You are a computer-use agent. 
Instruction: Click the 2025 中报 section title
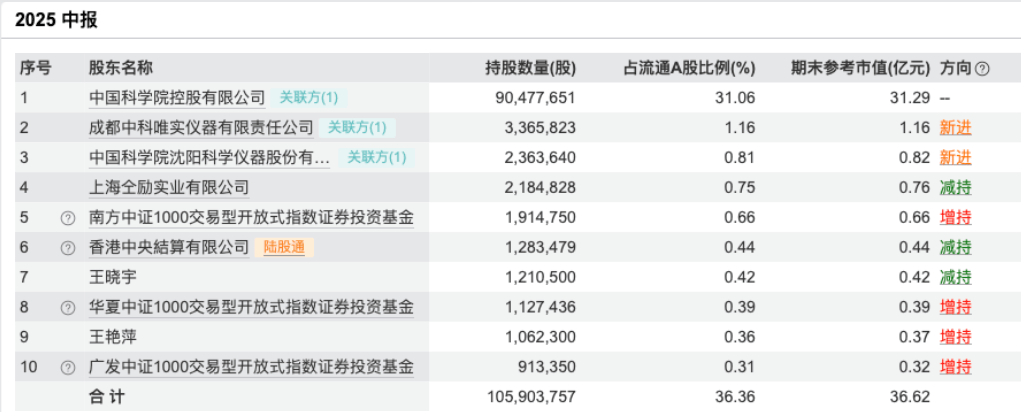coord(57,20)
